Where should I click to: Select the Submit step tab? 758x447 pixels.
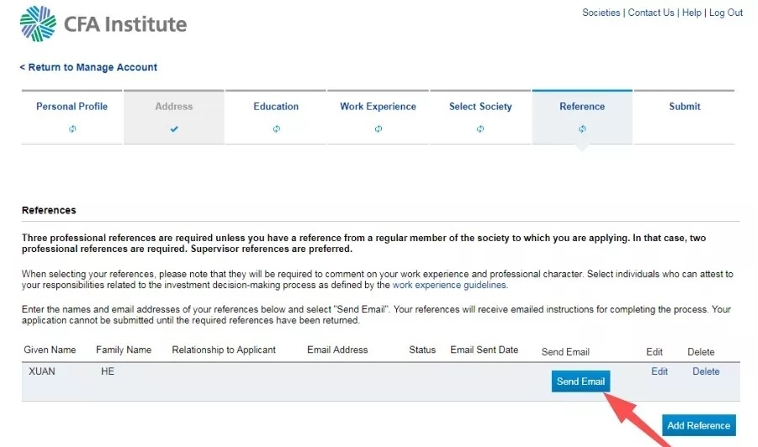[684, 106]
